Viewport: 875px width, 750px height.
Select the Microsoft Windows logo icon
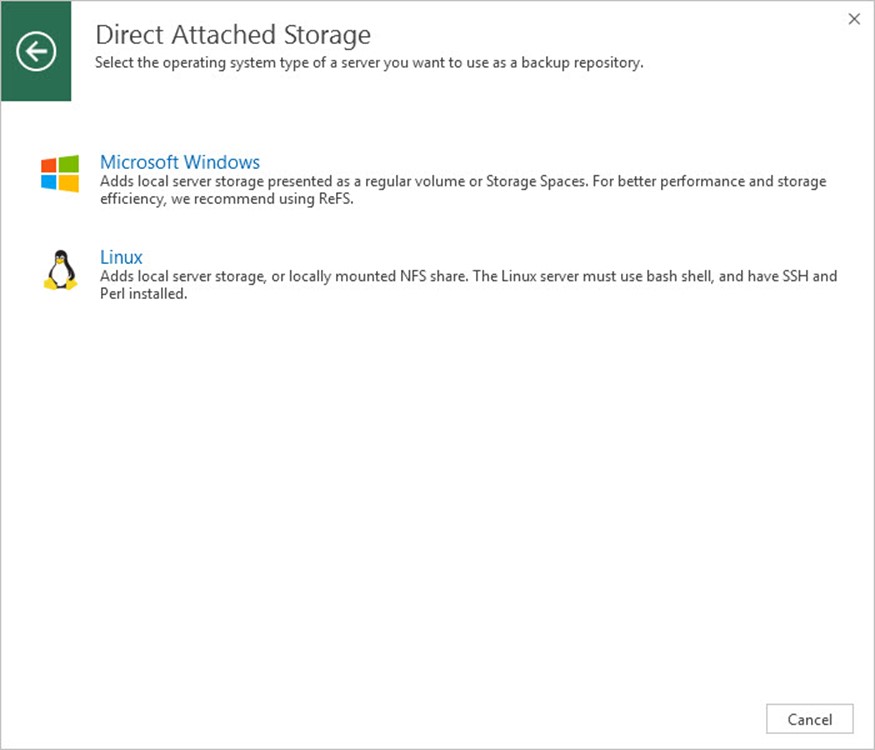60,173
